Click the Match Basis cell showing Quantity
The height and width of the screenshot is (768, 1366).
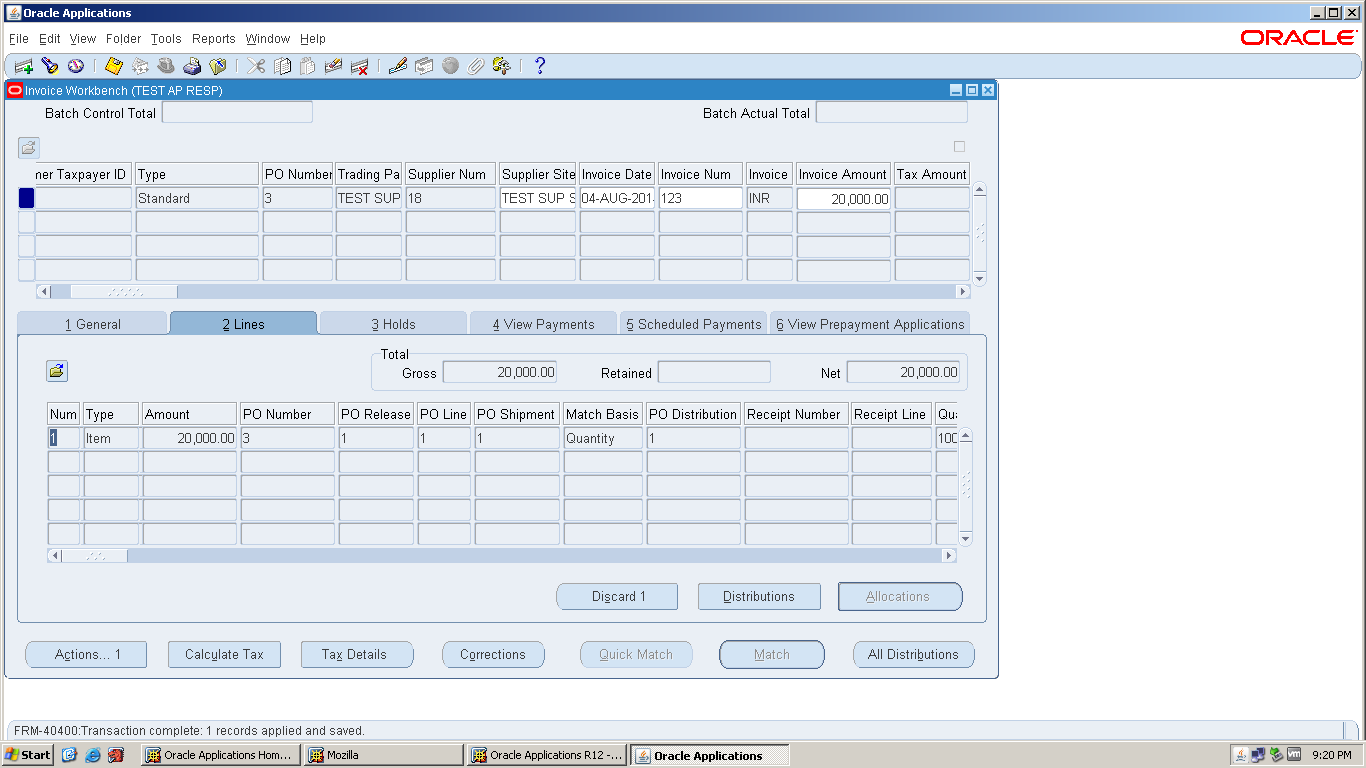click(603, 438)
